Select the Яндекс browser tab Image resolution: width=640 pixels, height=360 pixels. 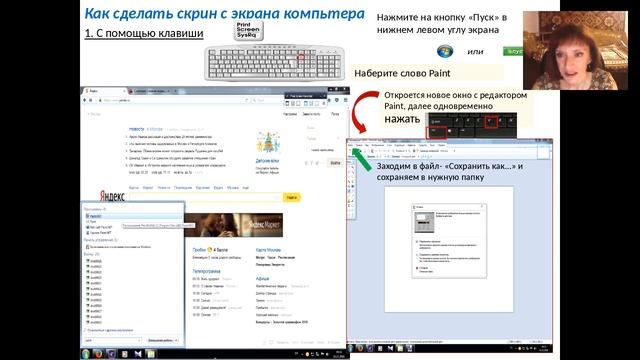click(105, 91)
